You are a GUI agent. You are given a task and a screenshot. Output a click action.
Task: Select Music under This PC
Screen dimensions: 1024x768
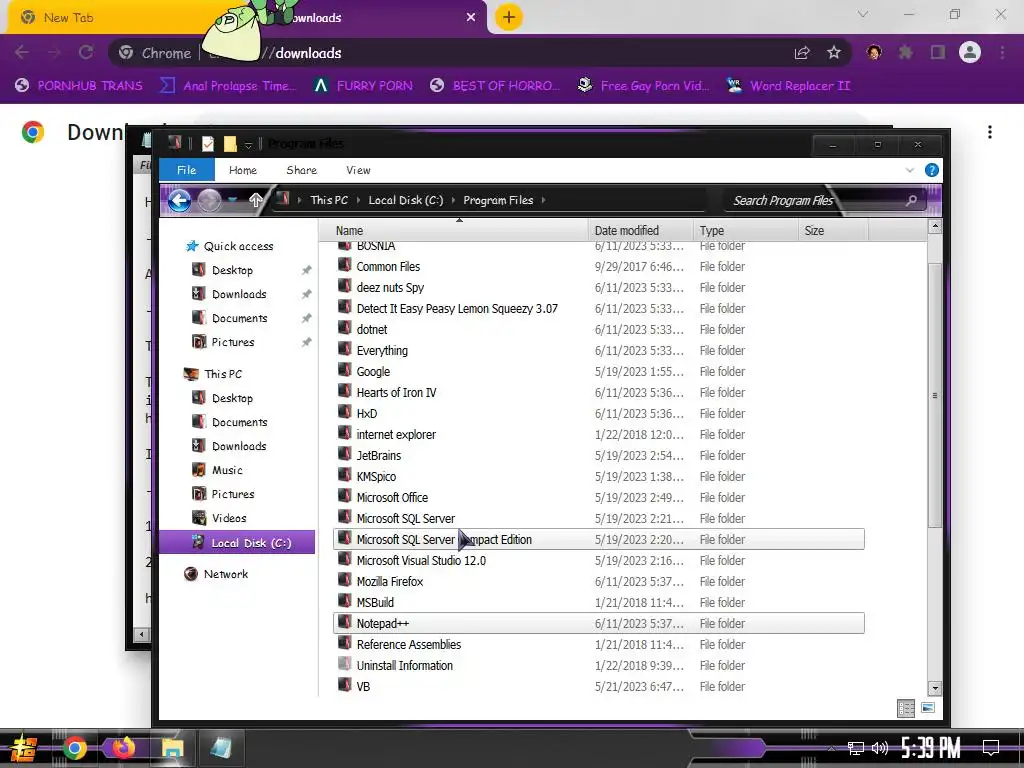[227, 470]
